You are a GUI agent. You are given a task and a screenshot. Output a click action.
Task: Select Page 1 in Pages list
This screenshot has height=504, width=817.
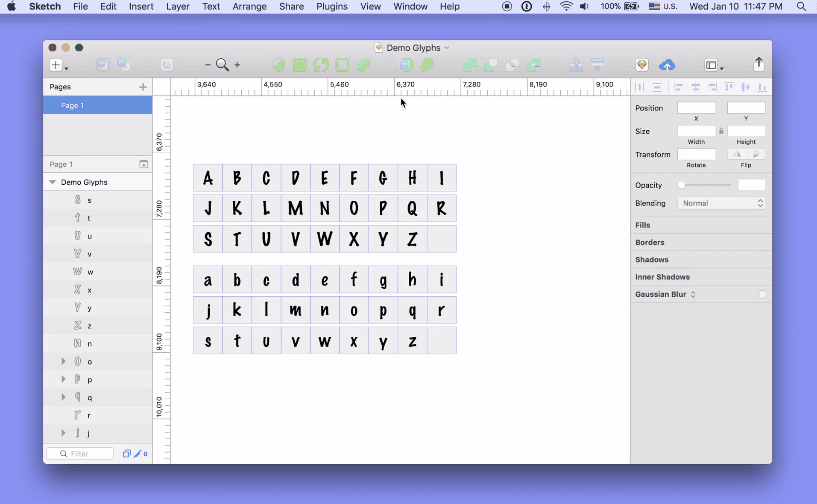tap(97, 105)
